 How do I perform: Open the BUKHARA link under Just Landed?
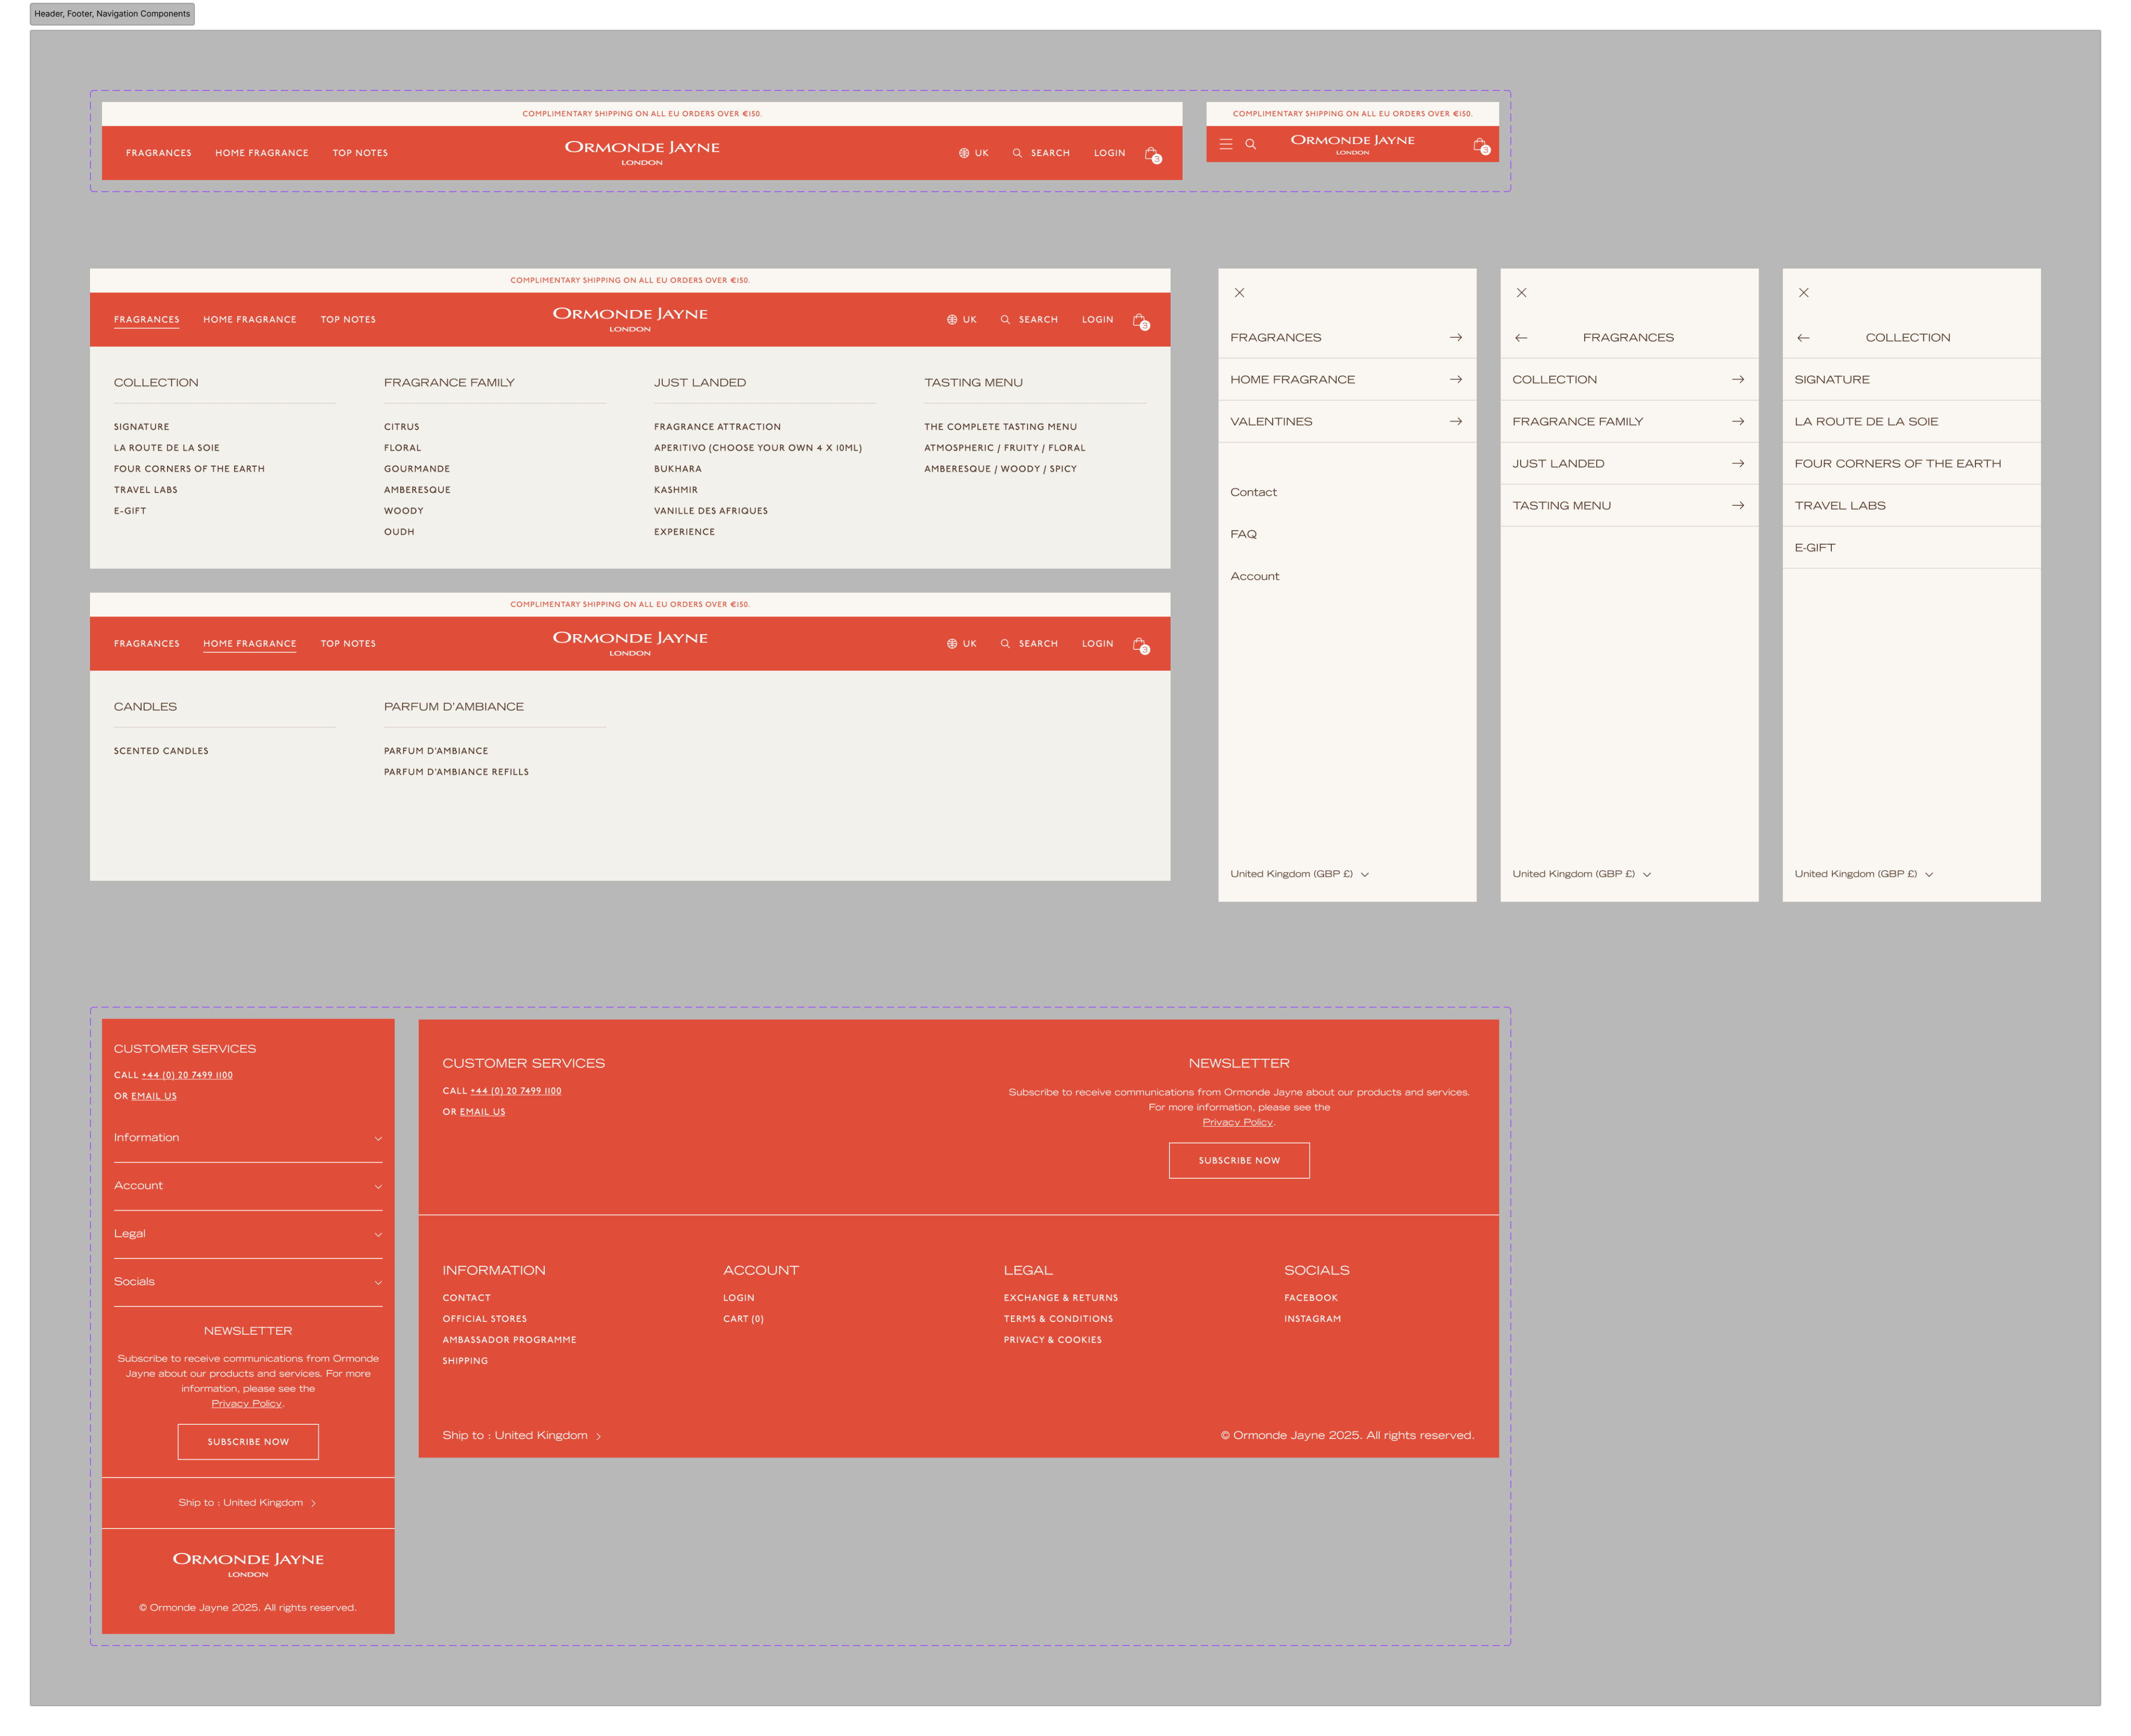coord(678,469)
